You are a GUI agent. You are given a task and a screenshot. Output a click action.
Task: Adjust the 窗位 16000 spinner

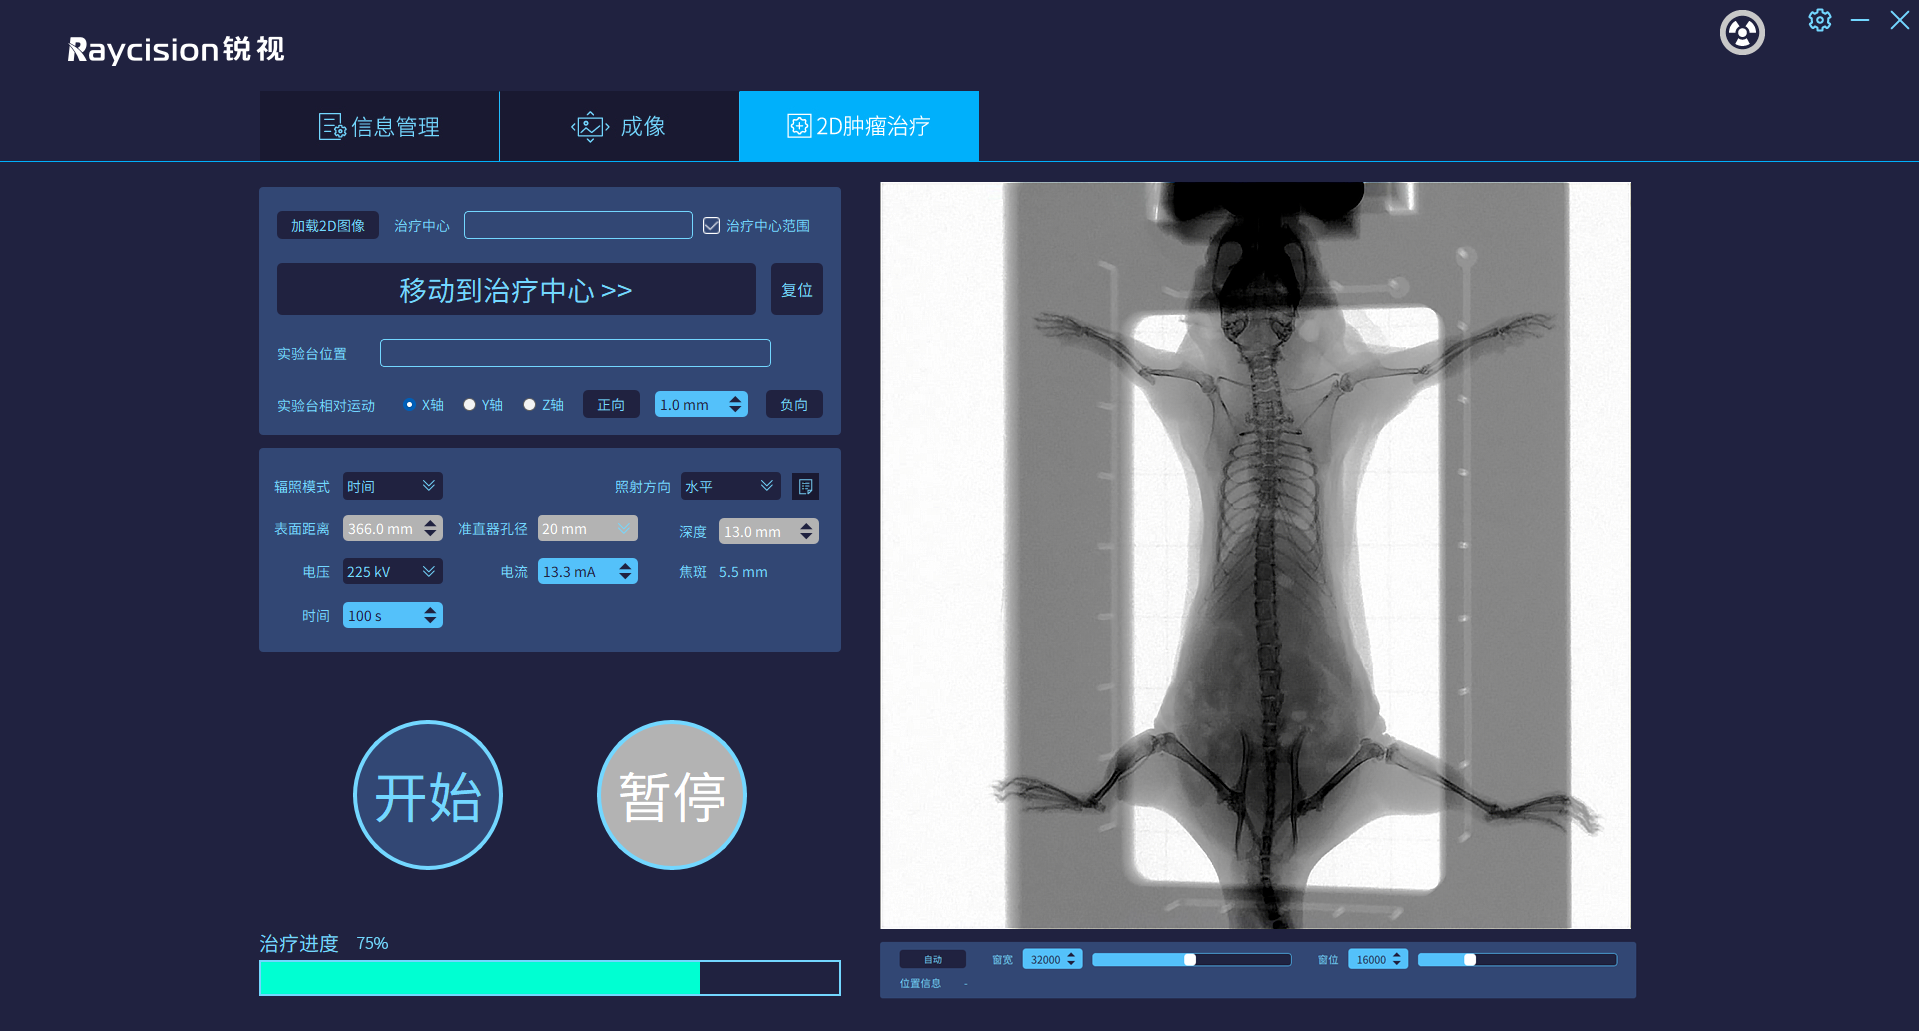[x=1378, y=959]
